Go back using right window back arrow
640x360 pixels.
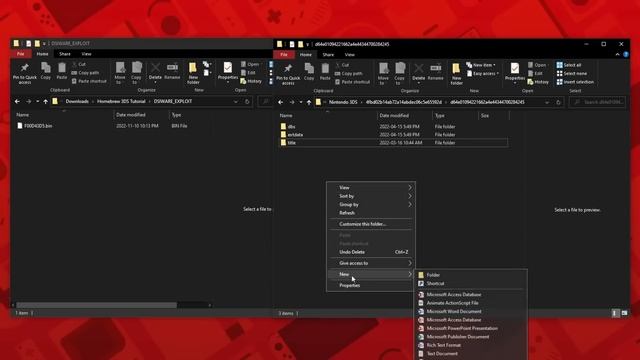tap(280, 102)
